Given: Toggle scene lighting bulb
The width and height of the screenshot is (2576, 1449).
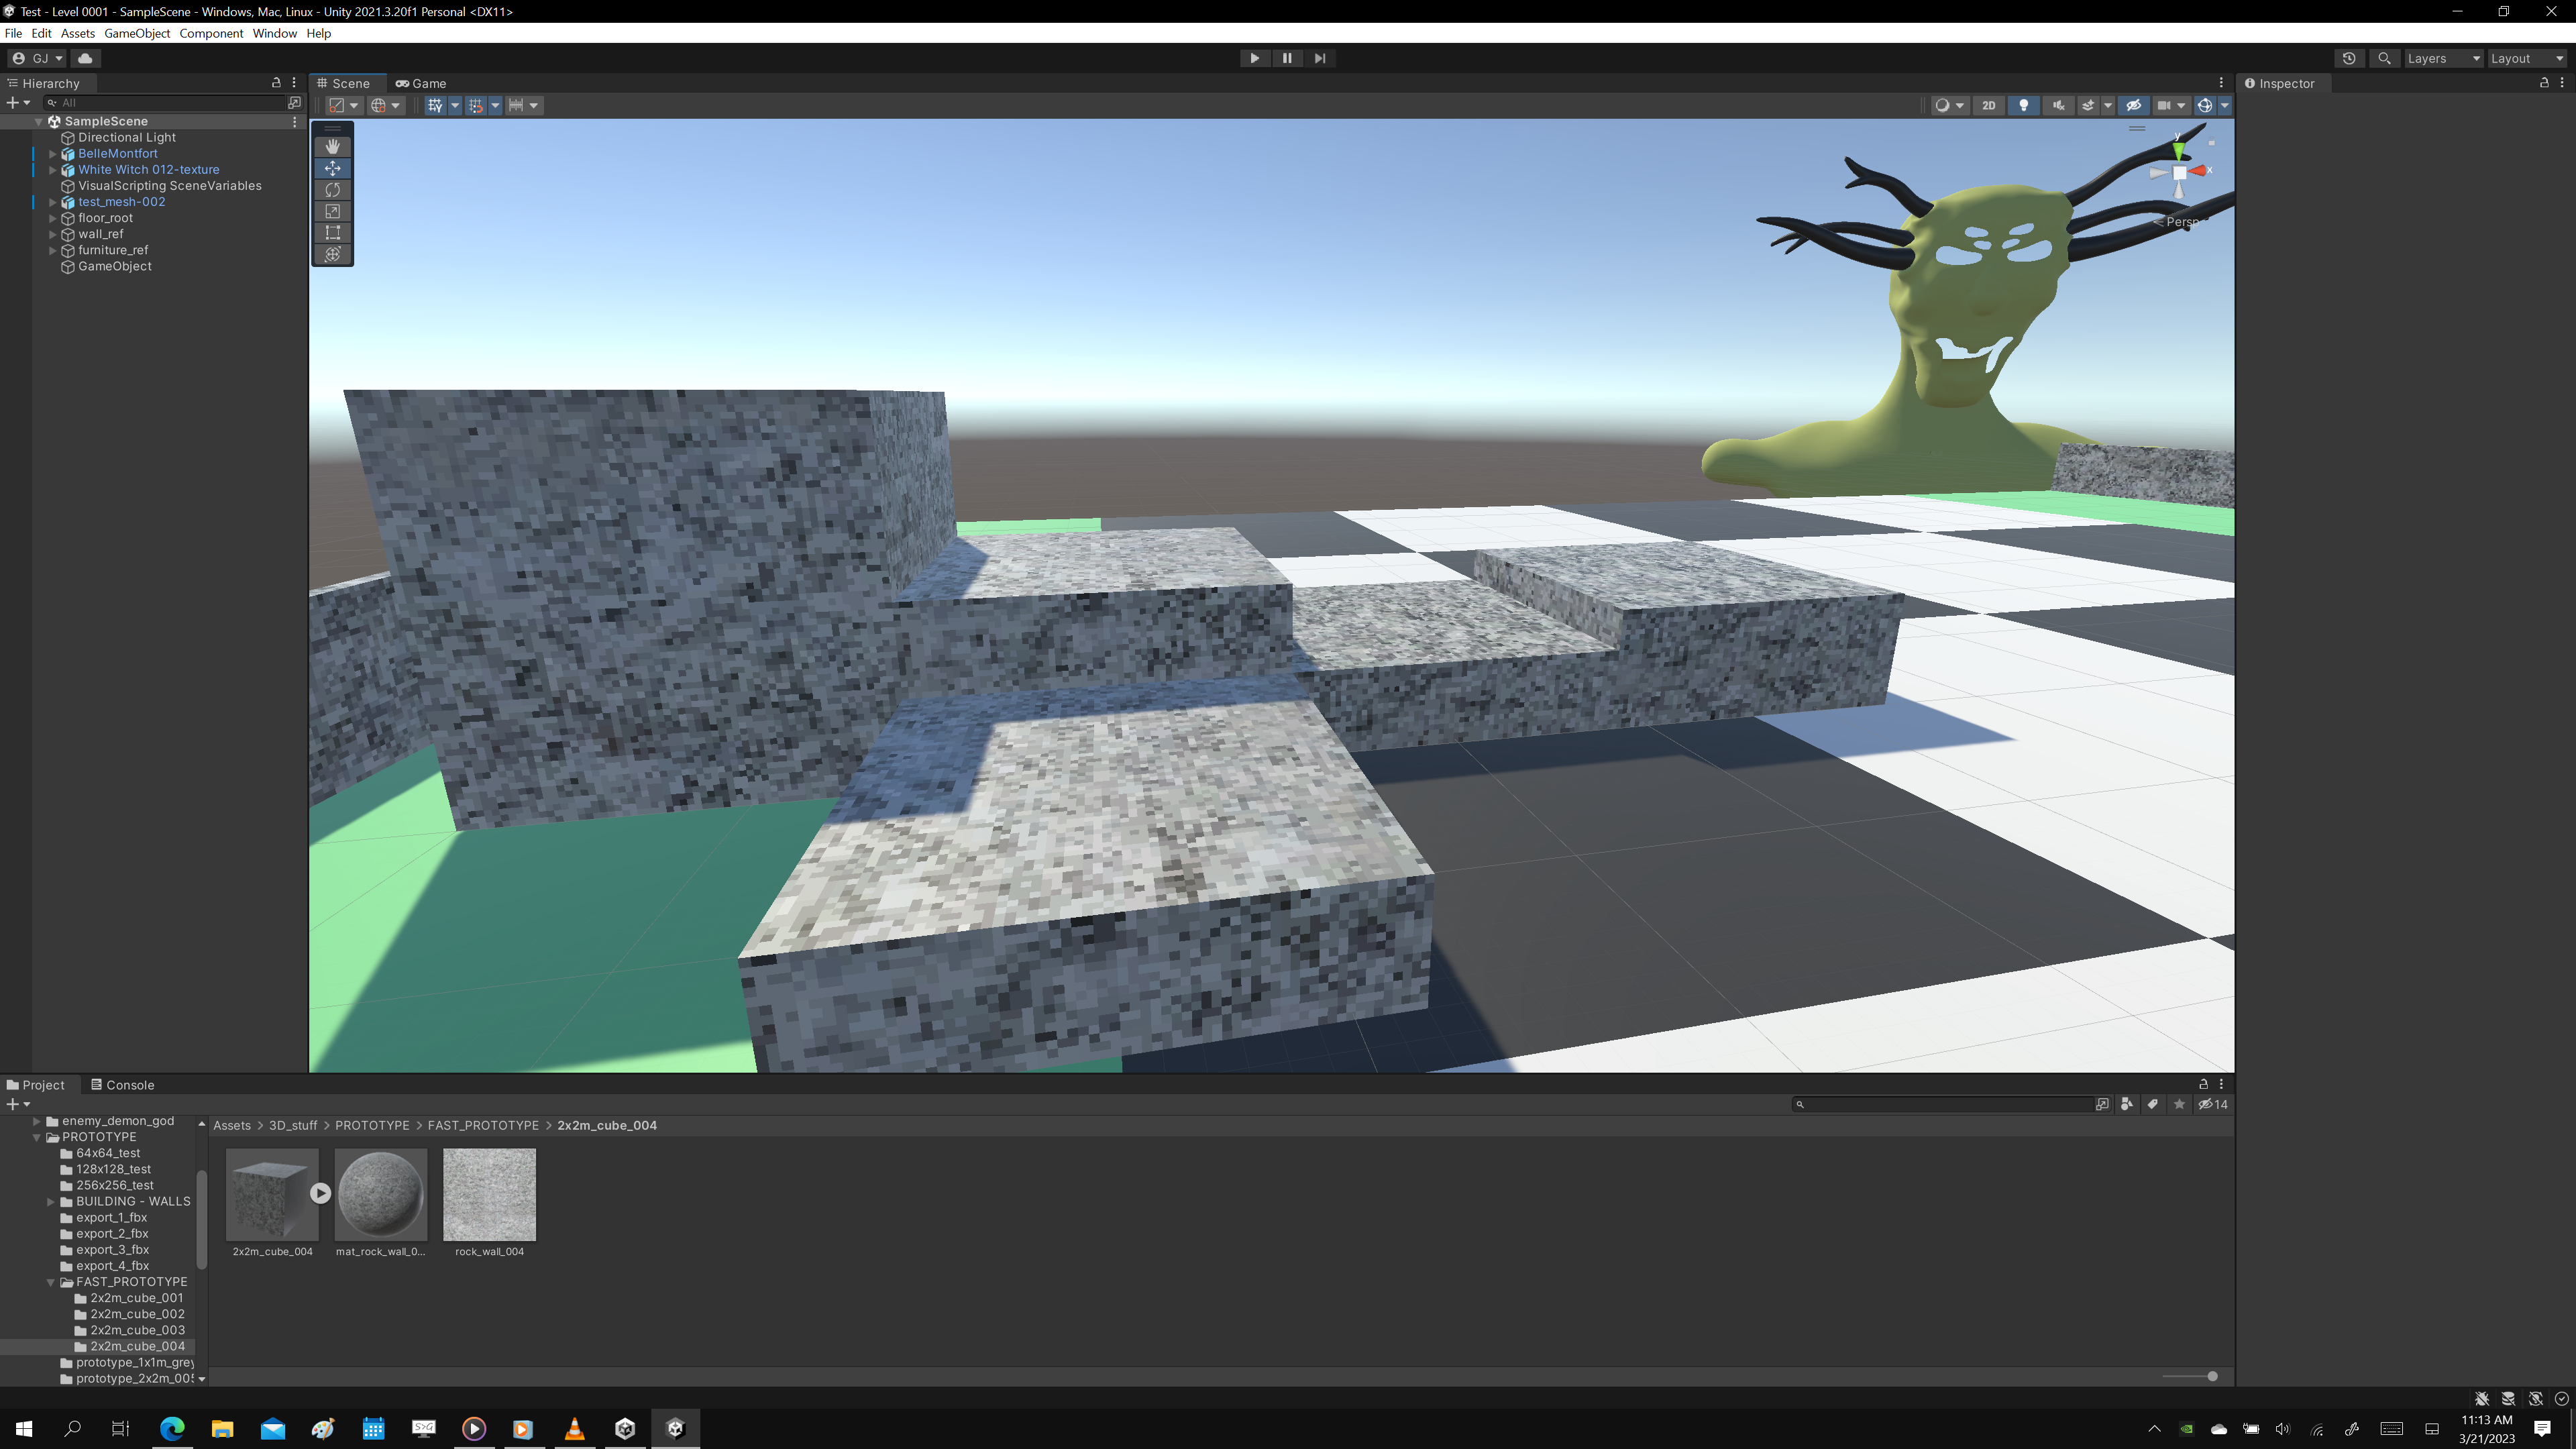Looking at the screenshot, I should point(2024,105).
